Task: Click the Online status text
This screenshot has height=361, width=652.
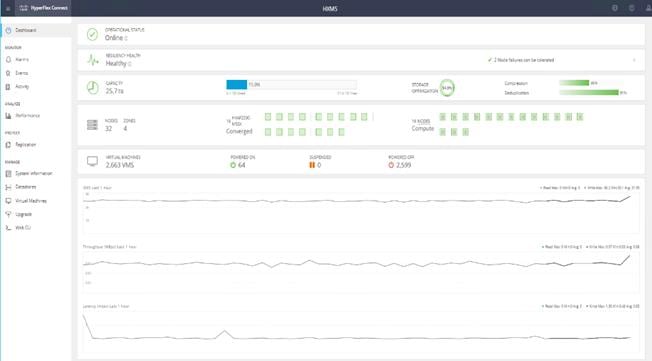Action: (114, 38)
